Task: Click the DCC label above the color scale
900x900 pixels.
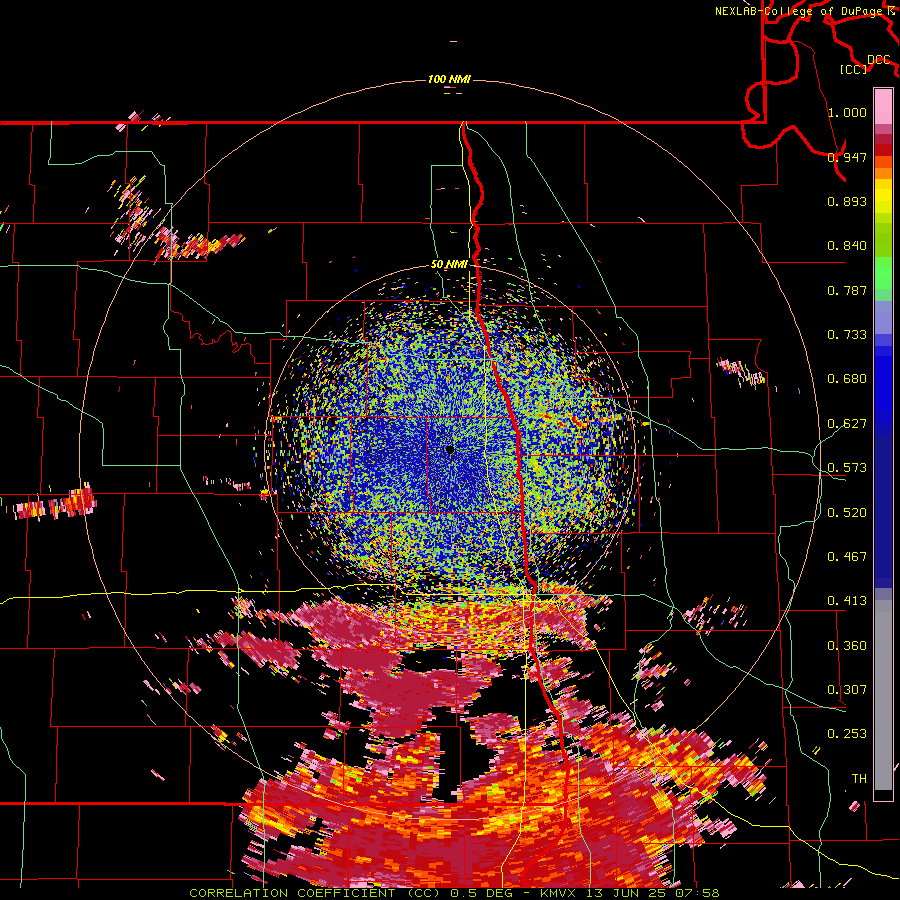Action: click(x=878, y=59)
